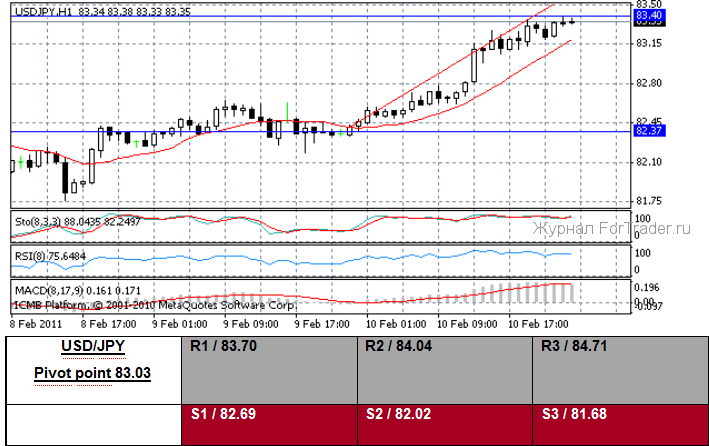Image resolution: width=709 pixels, height=446 pixels.
Task: Click the 8 Feb 2011 date marker
Action: (x=37, y=324)
